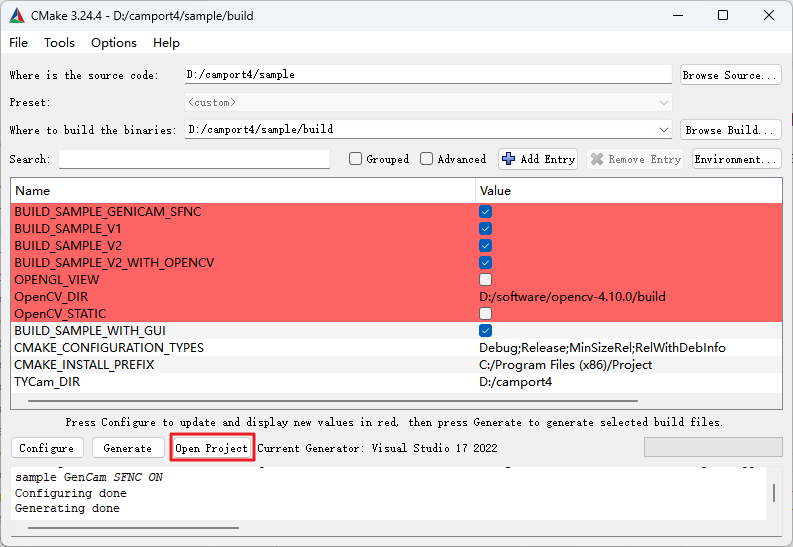Toggle the OpenCV_STATIC checkbox
This screenshot has width=793, height=547.
click(485, 314)
